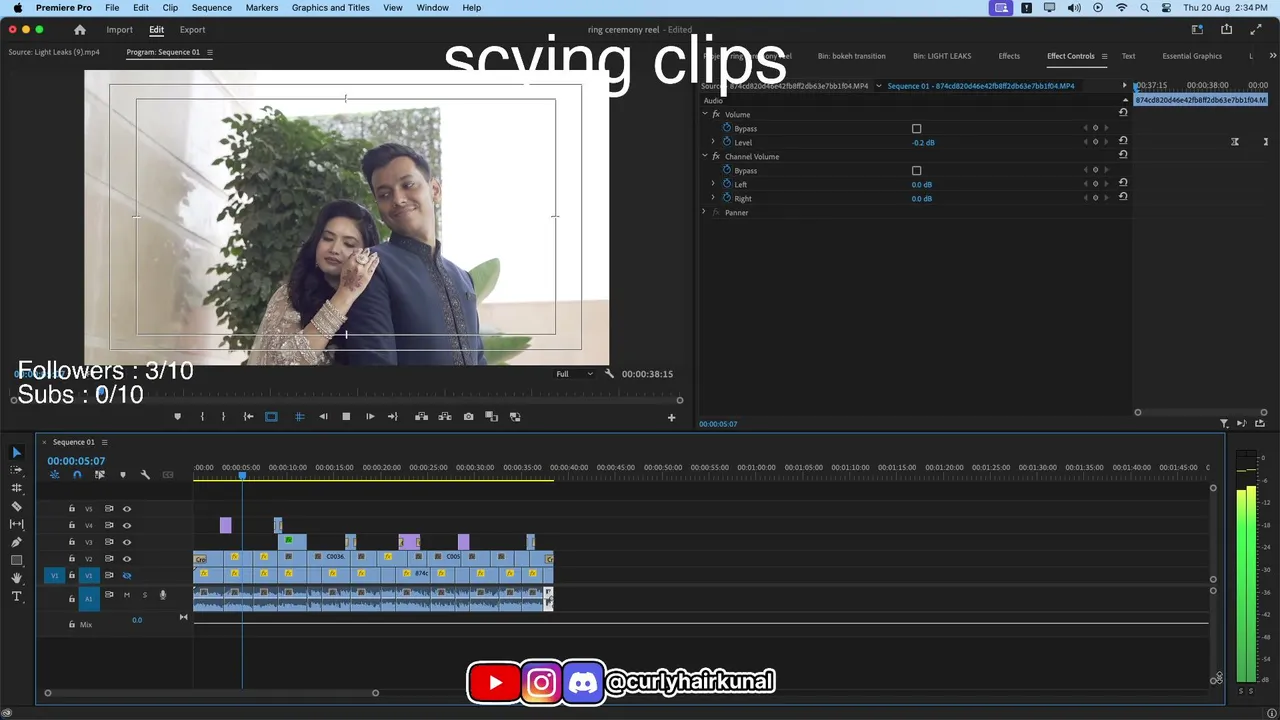Add a marker from the timeline header

(123, 475)
